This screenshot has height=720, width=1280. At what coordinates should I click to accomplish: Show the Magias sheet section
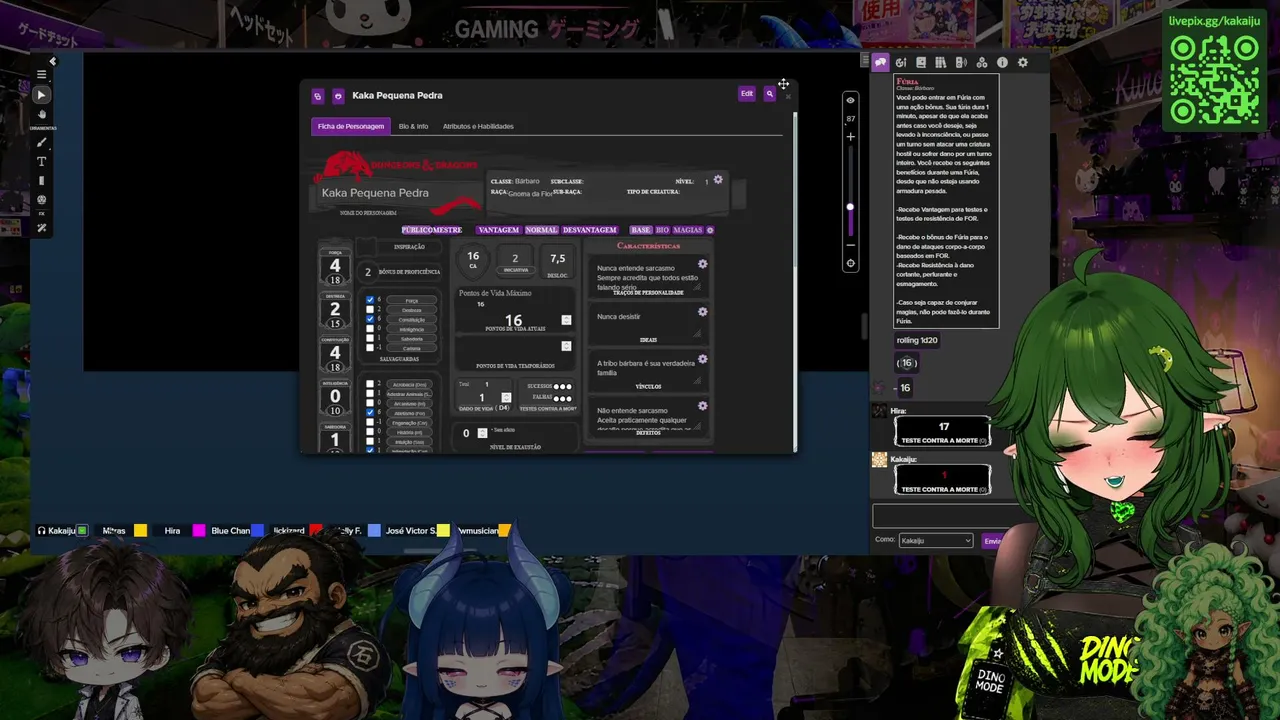click(688, 230)
